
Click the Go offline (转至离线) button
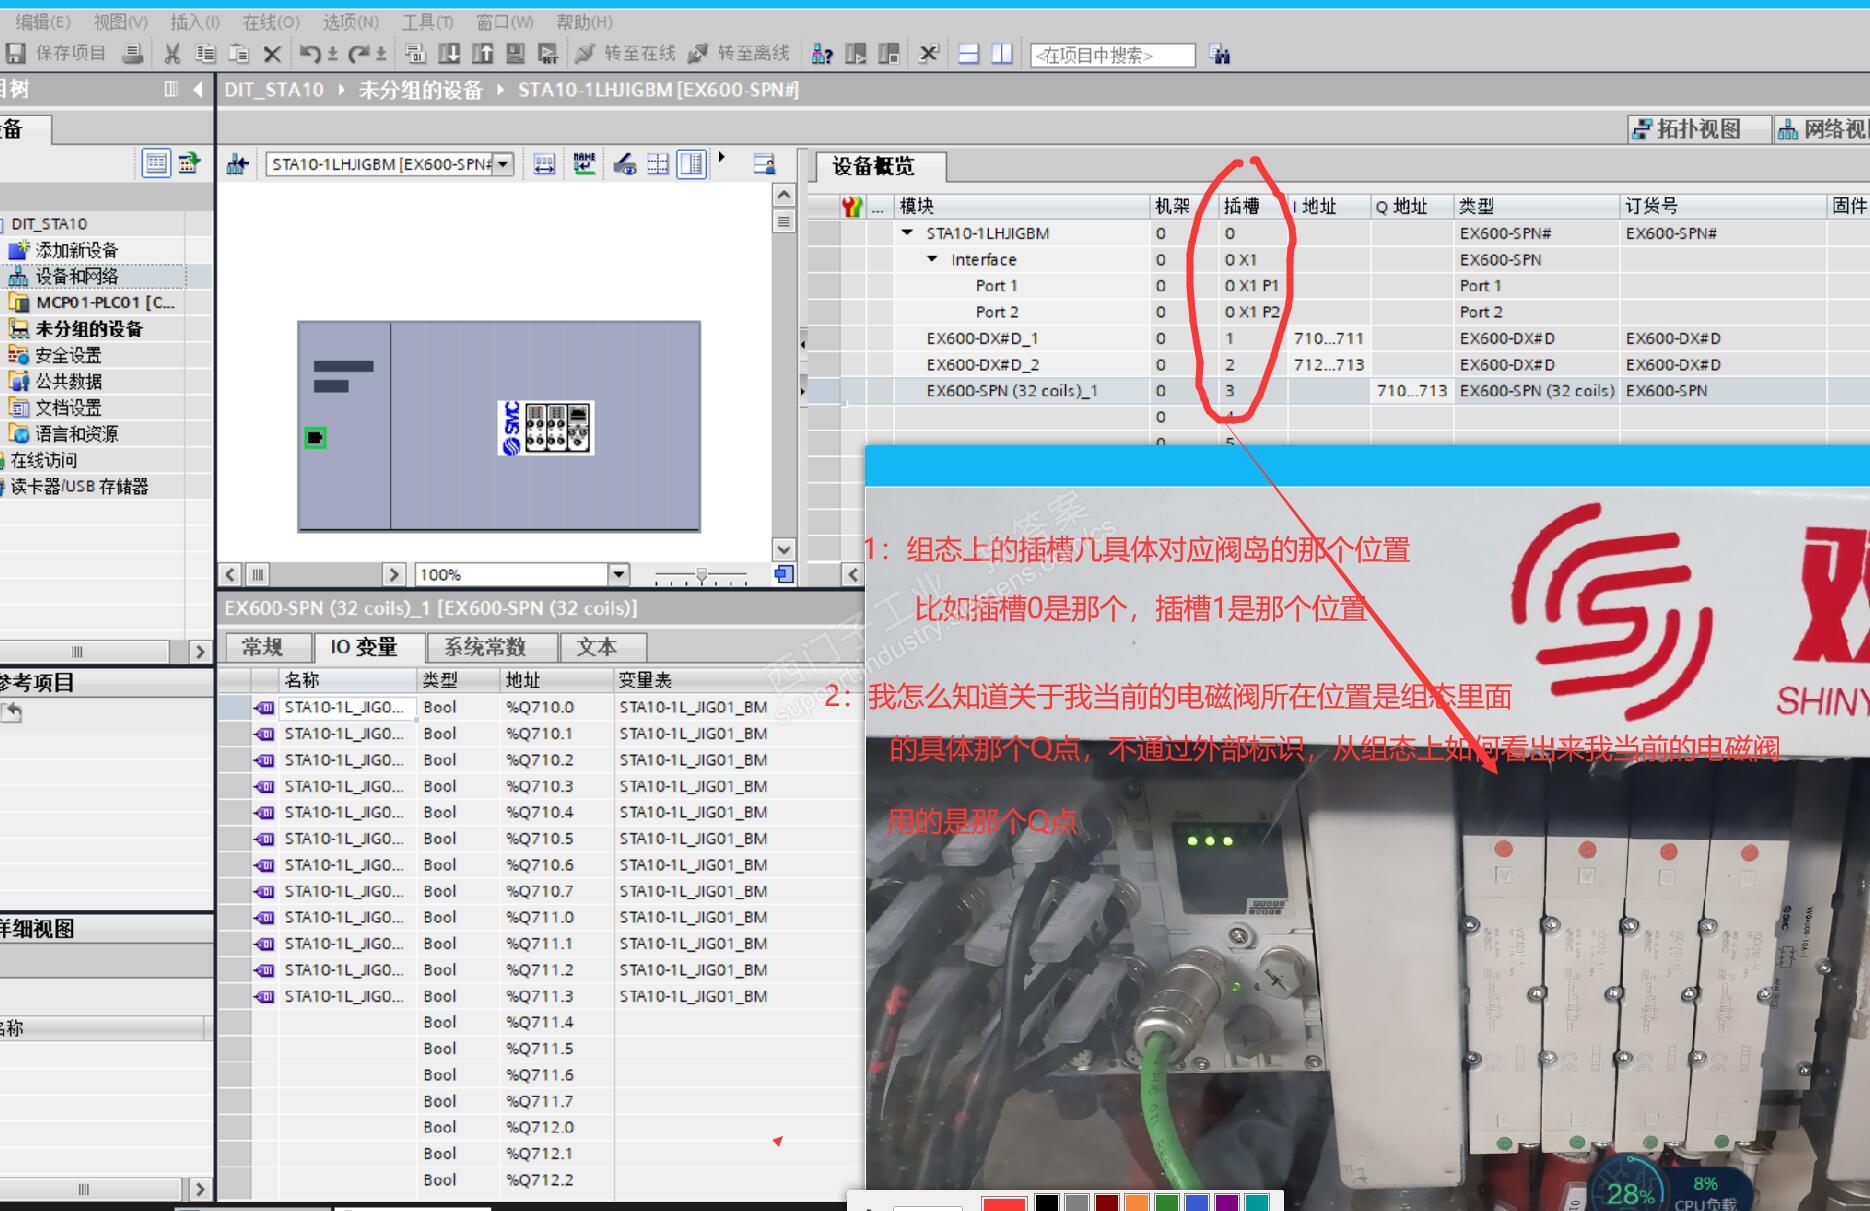coord(739,54)
